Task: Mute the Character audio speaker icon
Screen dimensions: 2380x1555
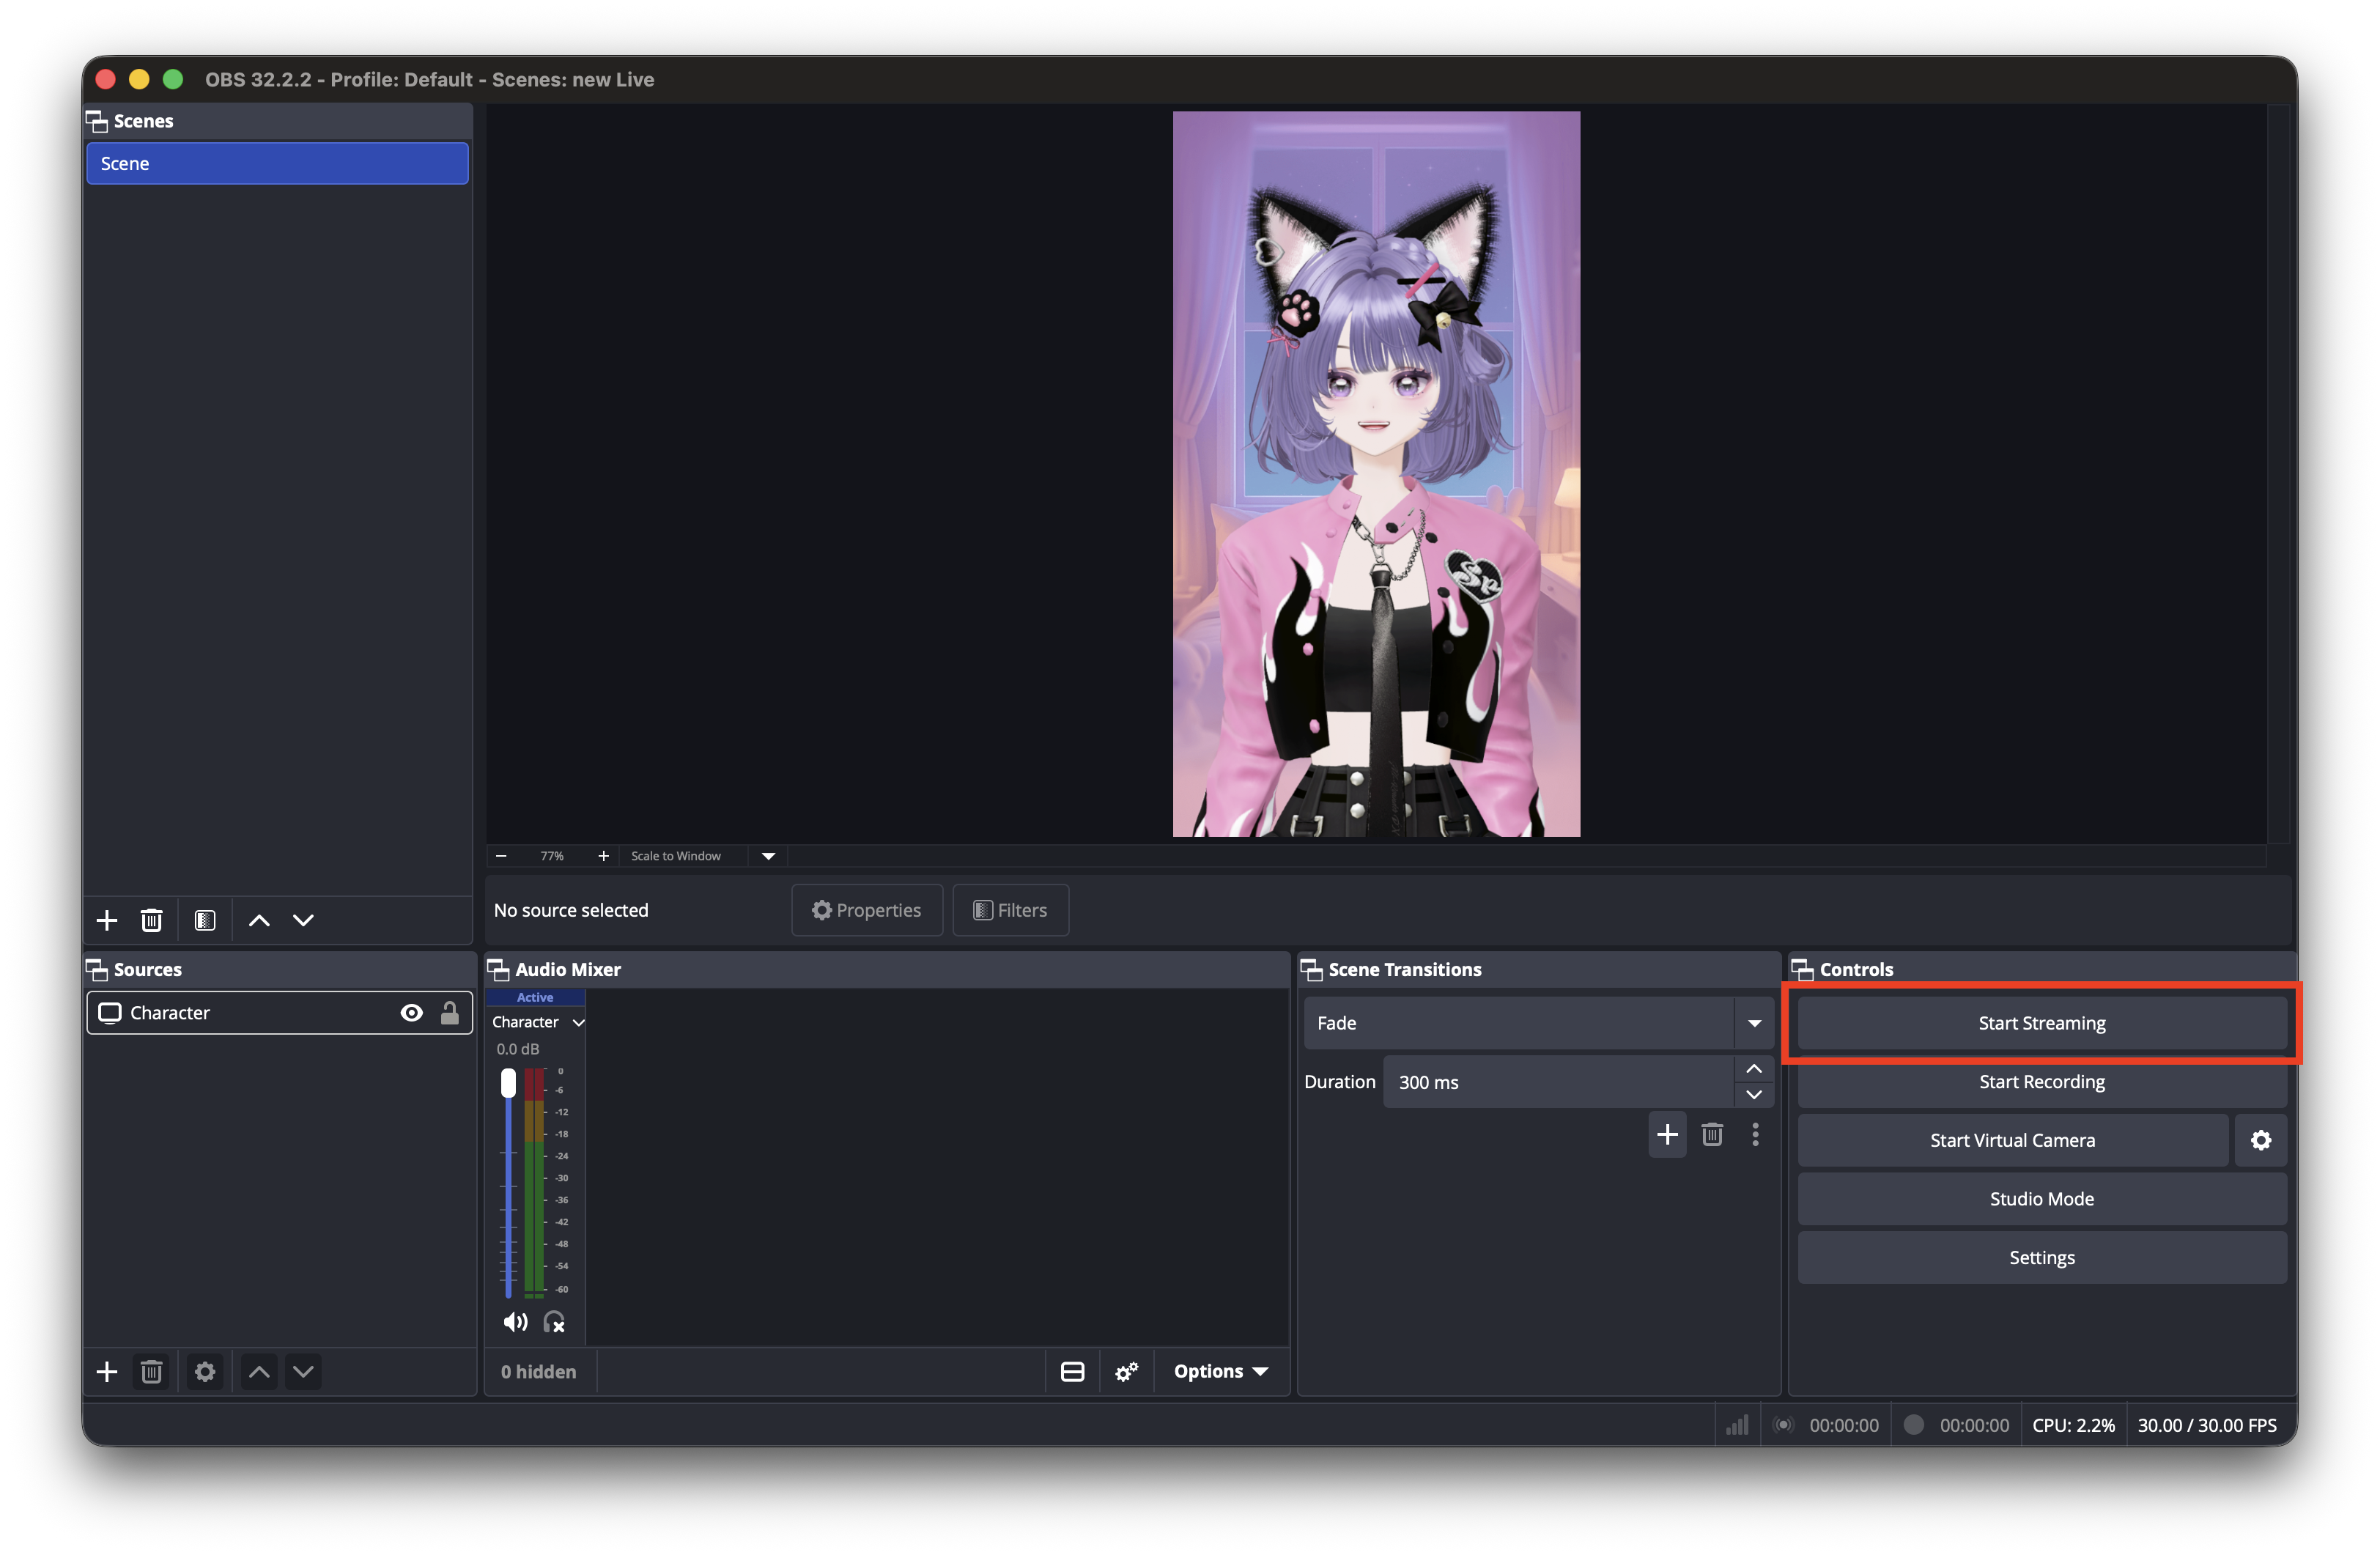Action: pyautogui.click(x=515, y=1322)
